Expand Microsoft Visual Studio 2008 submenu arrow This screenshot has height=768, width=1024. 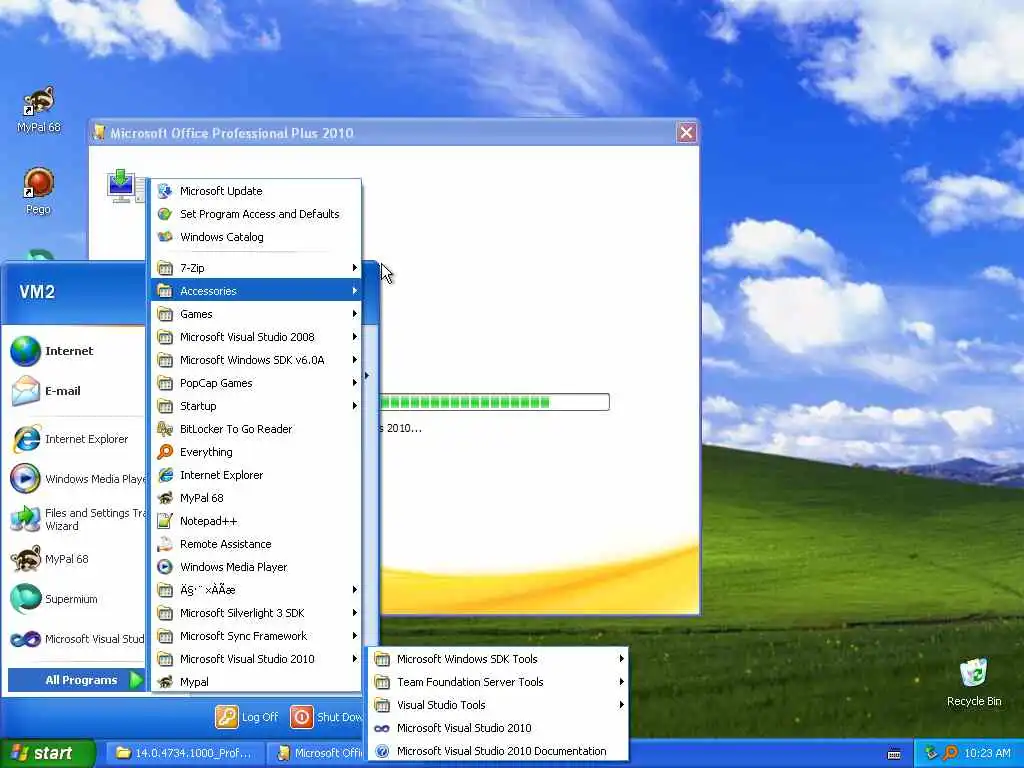click(355, 337)
